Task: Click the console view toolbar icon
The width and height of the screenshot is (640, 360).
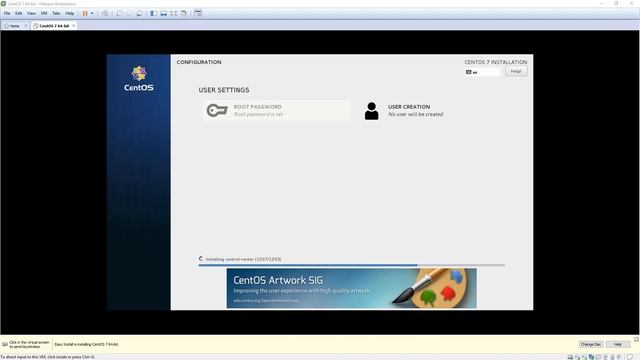Action: click(x=198, y=13)
